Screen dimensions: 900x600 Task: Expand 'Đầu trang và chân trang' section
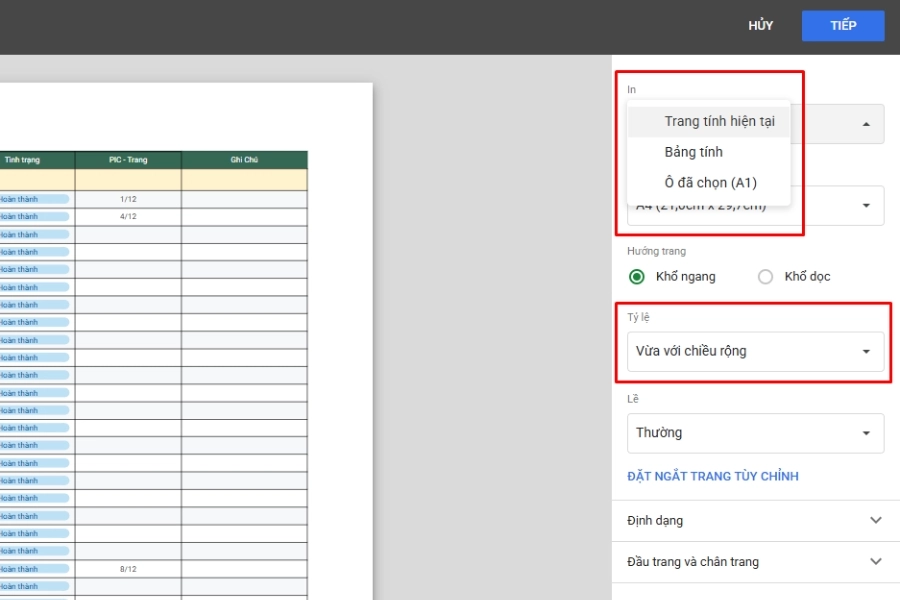click(x=755, y=562)
